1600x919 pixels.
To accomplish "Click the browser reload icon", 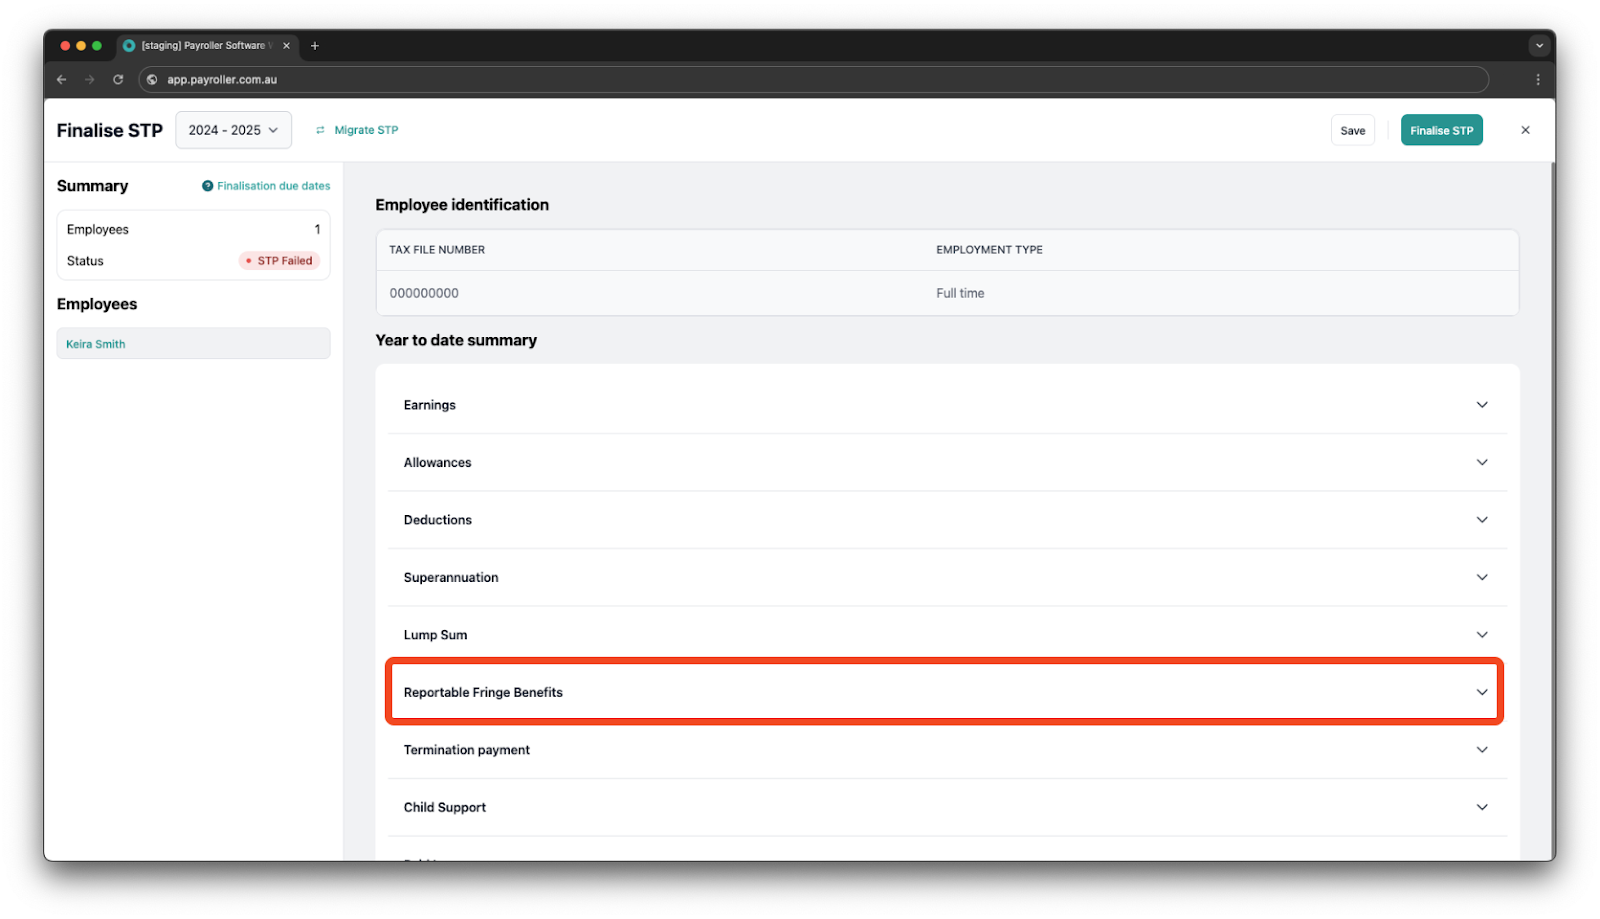I will 118,80.
